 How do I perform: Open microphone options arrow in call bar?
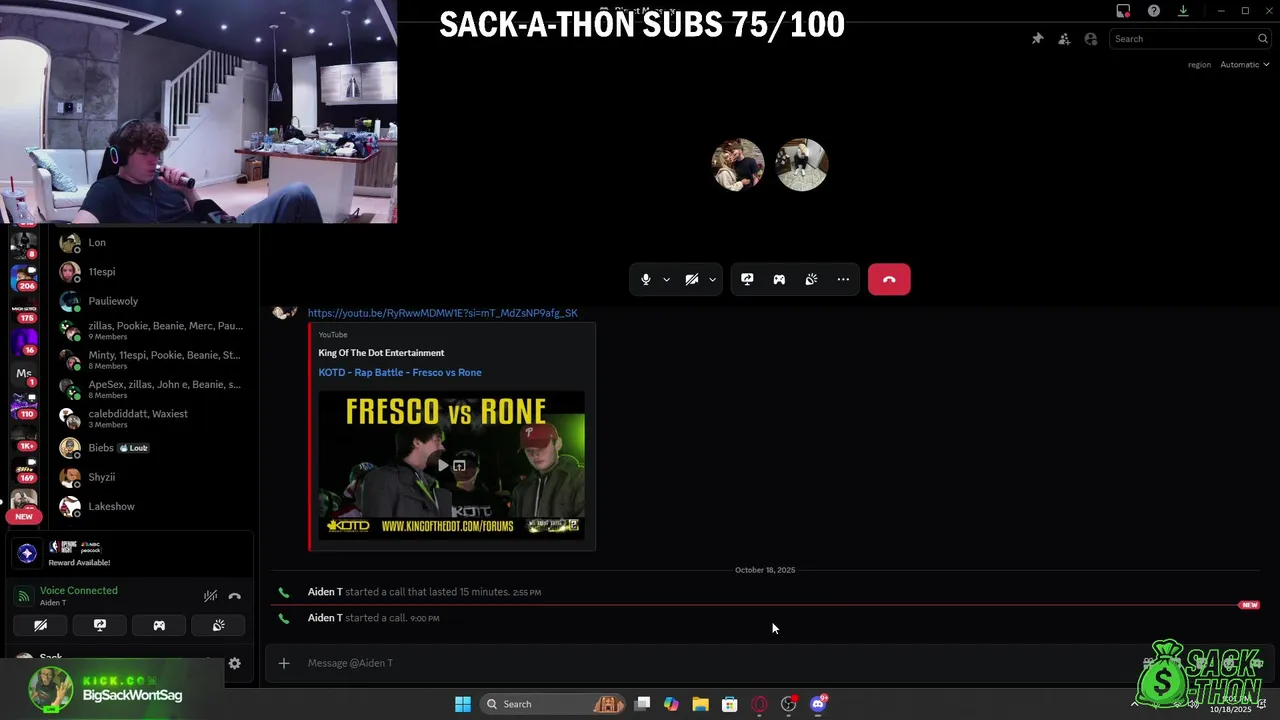pos(666,280)
